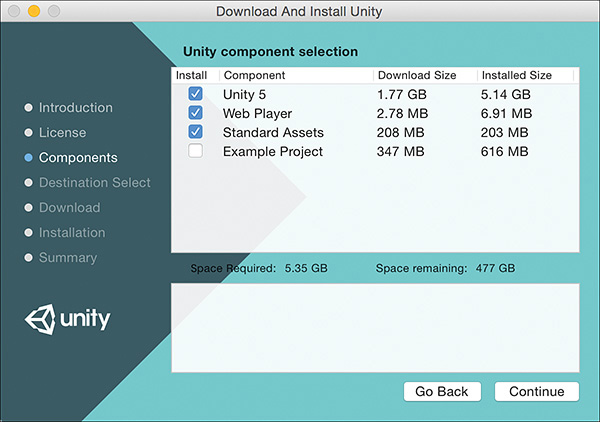Enable the Example Project install checkbox

click(195, 151)
